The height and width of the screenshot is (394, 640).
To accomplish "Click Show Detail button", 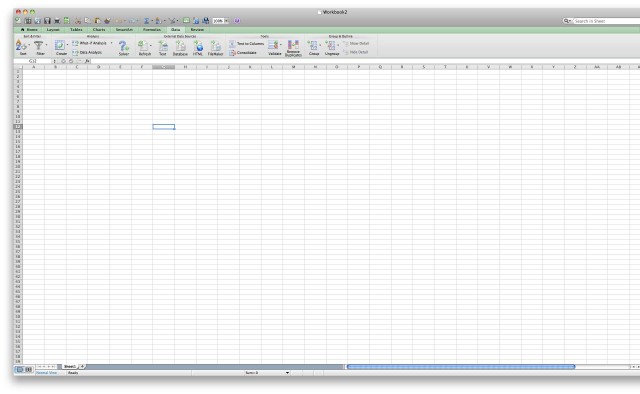I will click(x=356, y=43).
